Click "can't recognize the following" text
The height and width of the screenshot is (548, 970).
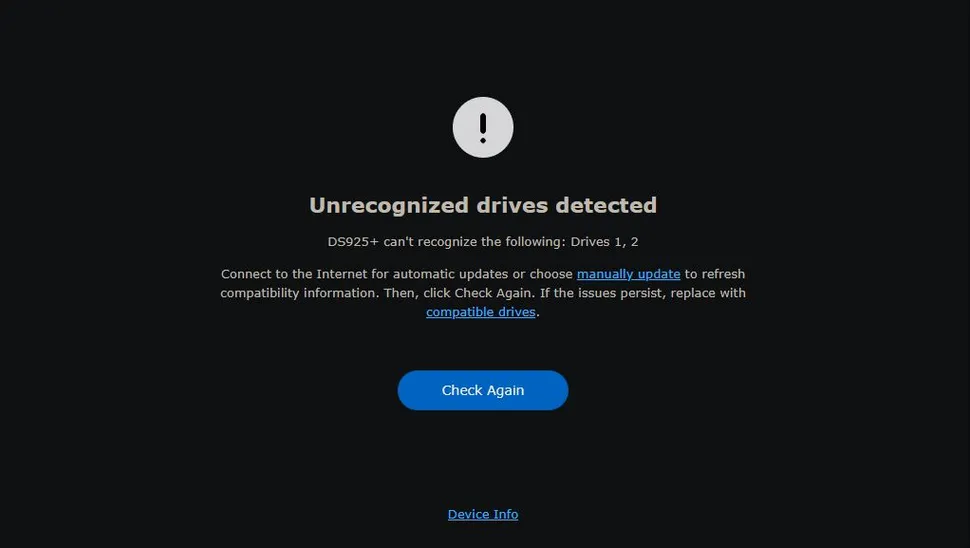point(474,242)
